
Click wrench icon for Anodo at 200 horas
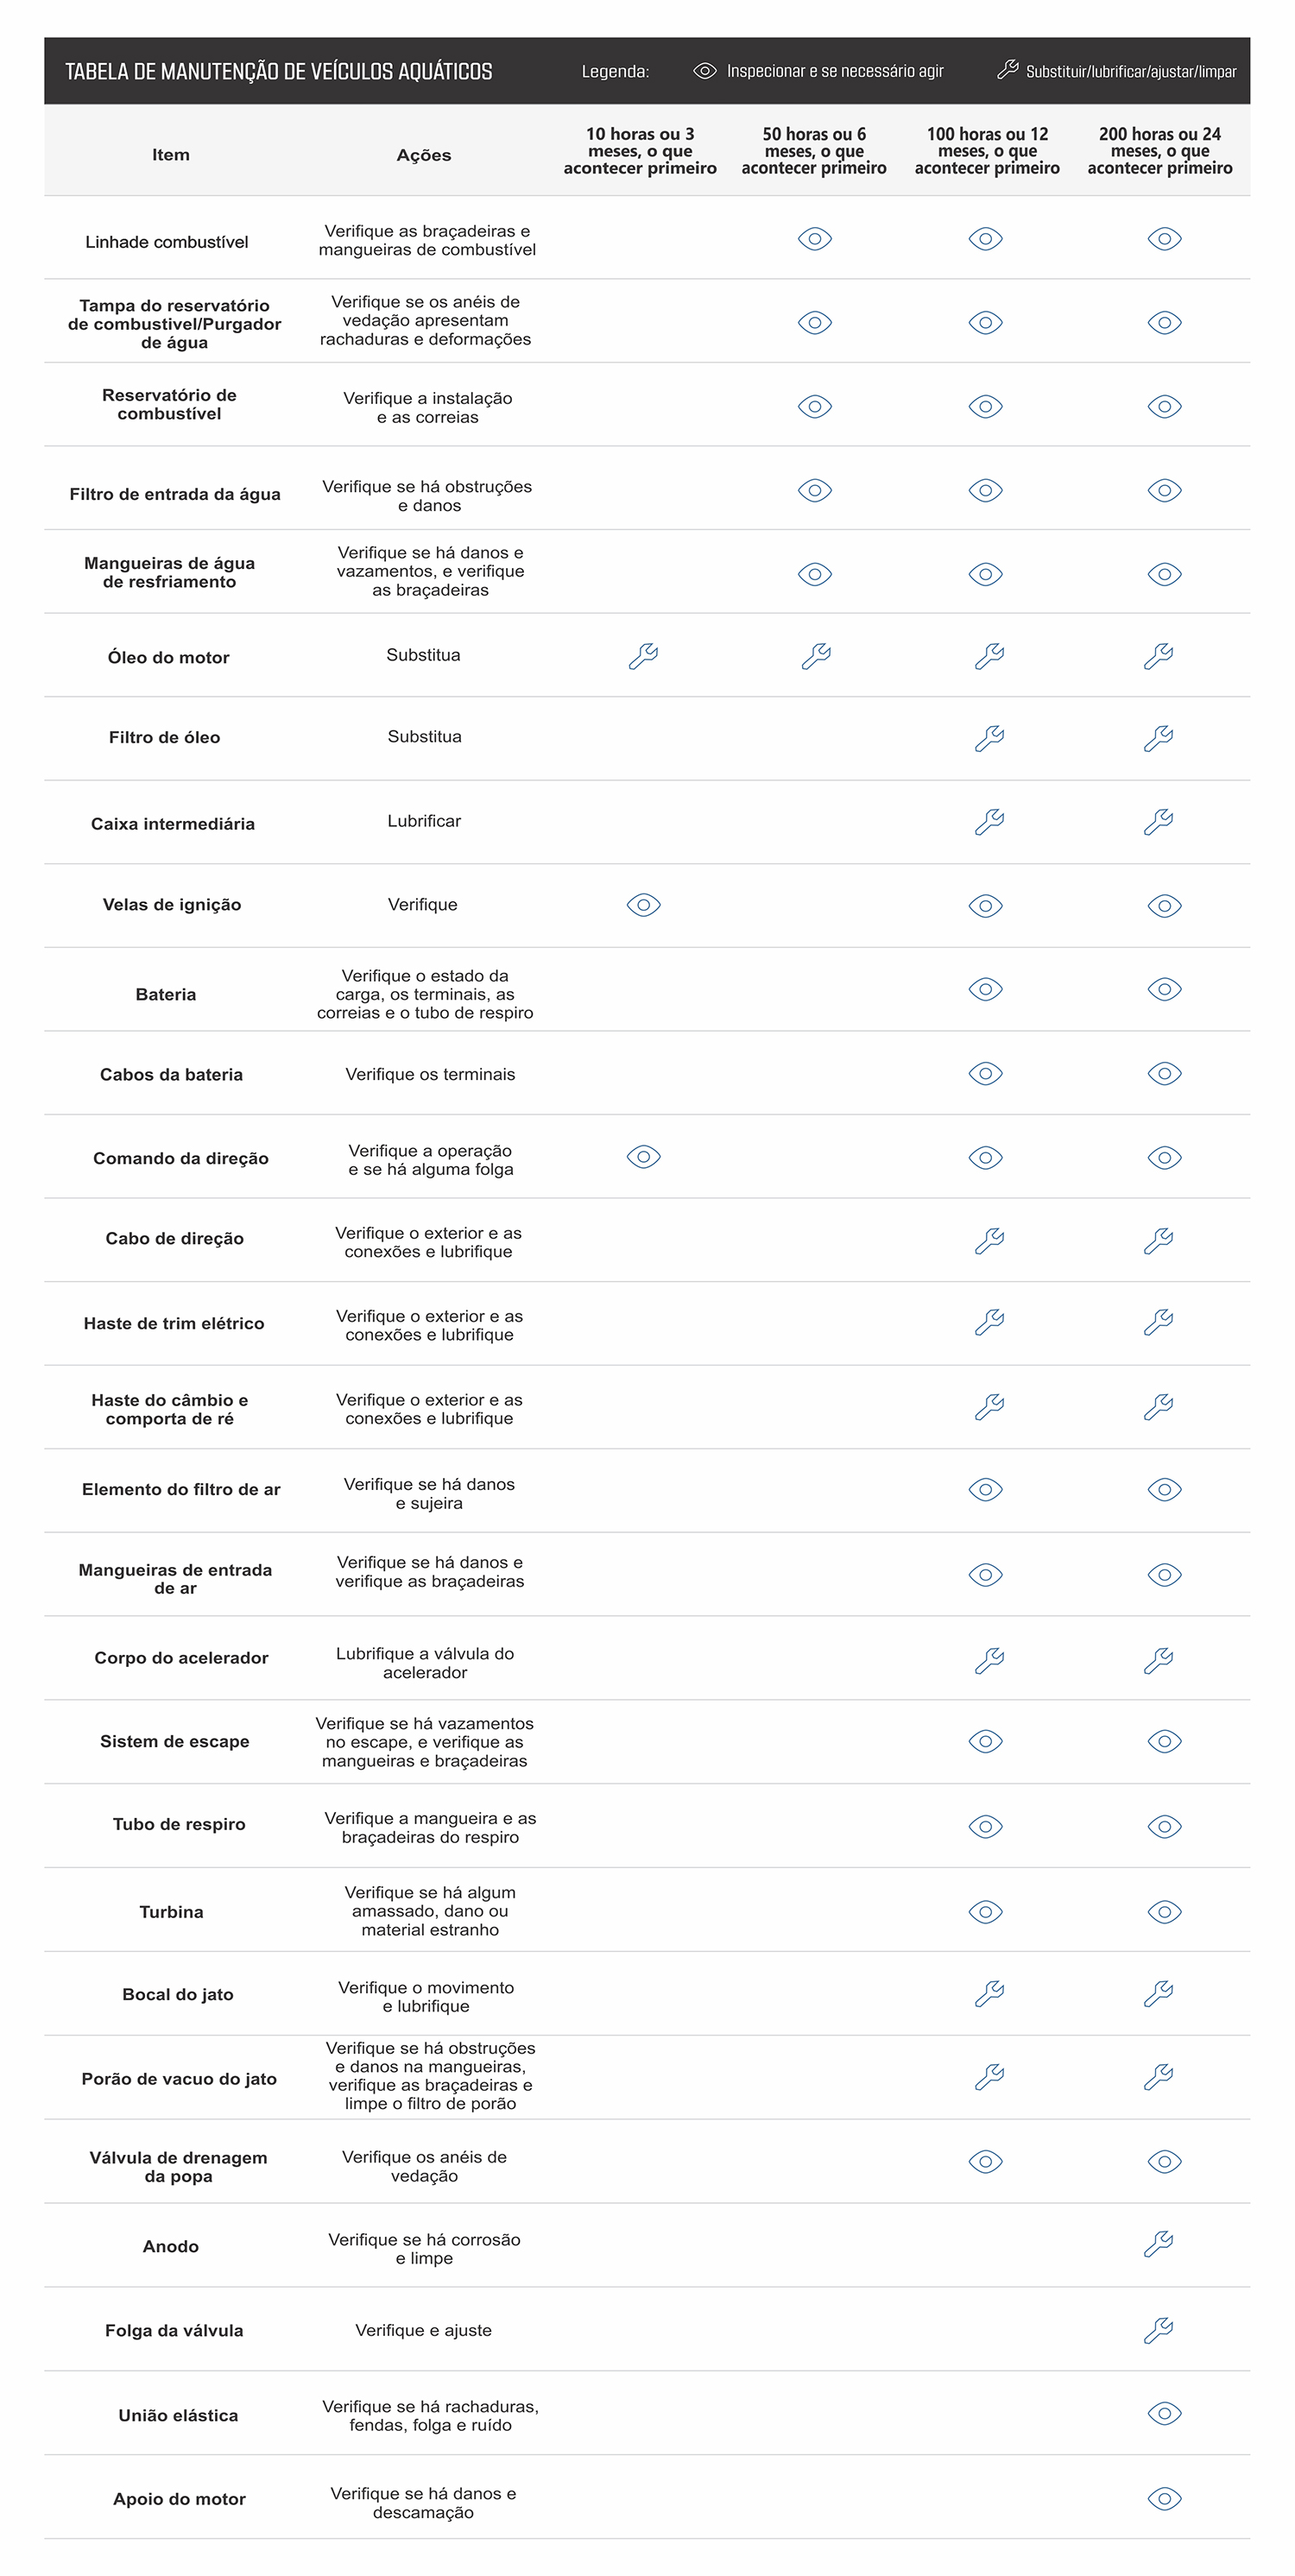click(x=1158, y=2244)
